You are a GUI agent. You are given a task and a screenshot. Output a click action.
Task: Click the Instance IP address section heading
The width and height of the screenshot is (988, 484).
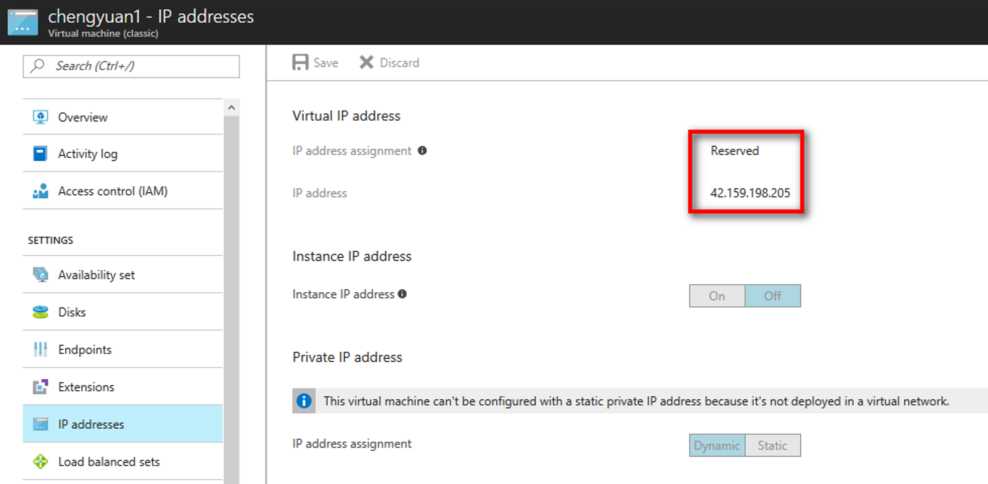pyautogui.click(x=352, y=256)
